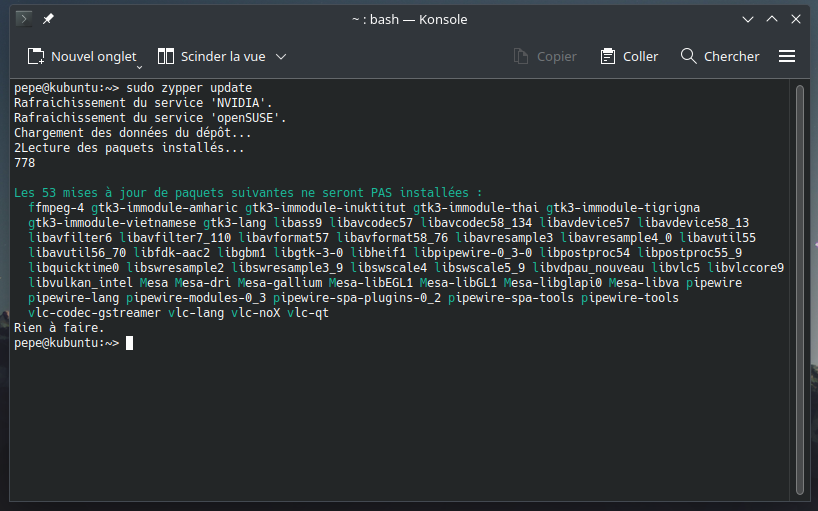Screen dimensions: 818x511
Task: Maximize the Konsole window
Action: [x=772, y=19]
